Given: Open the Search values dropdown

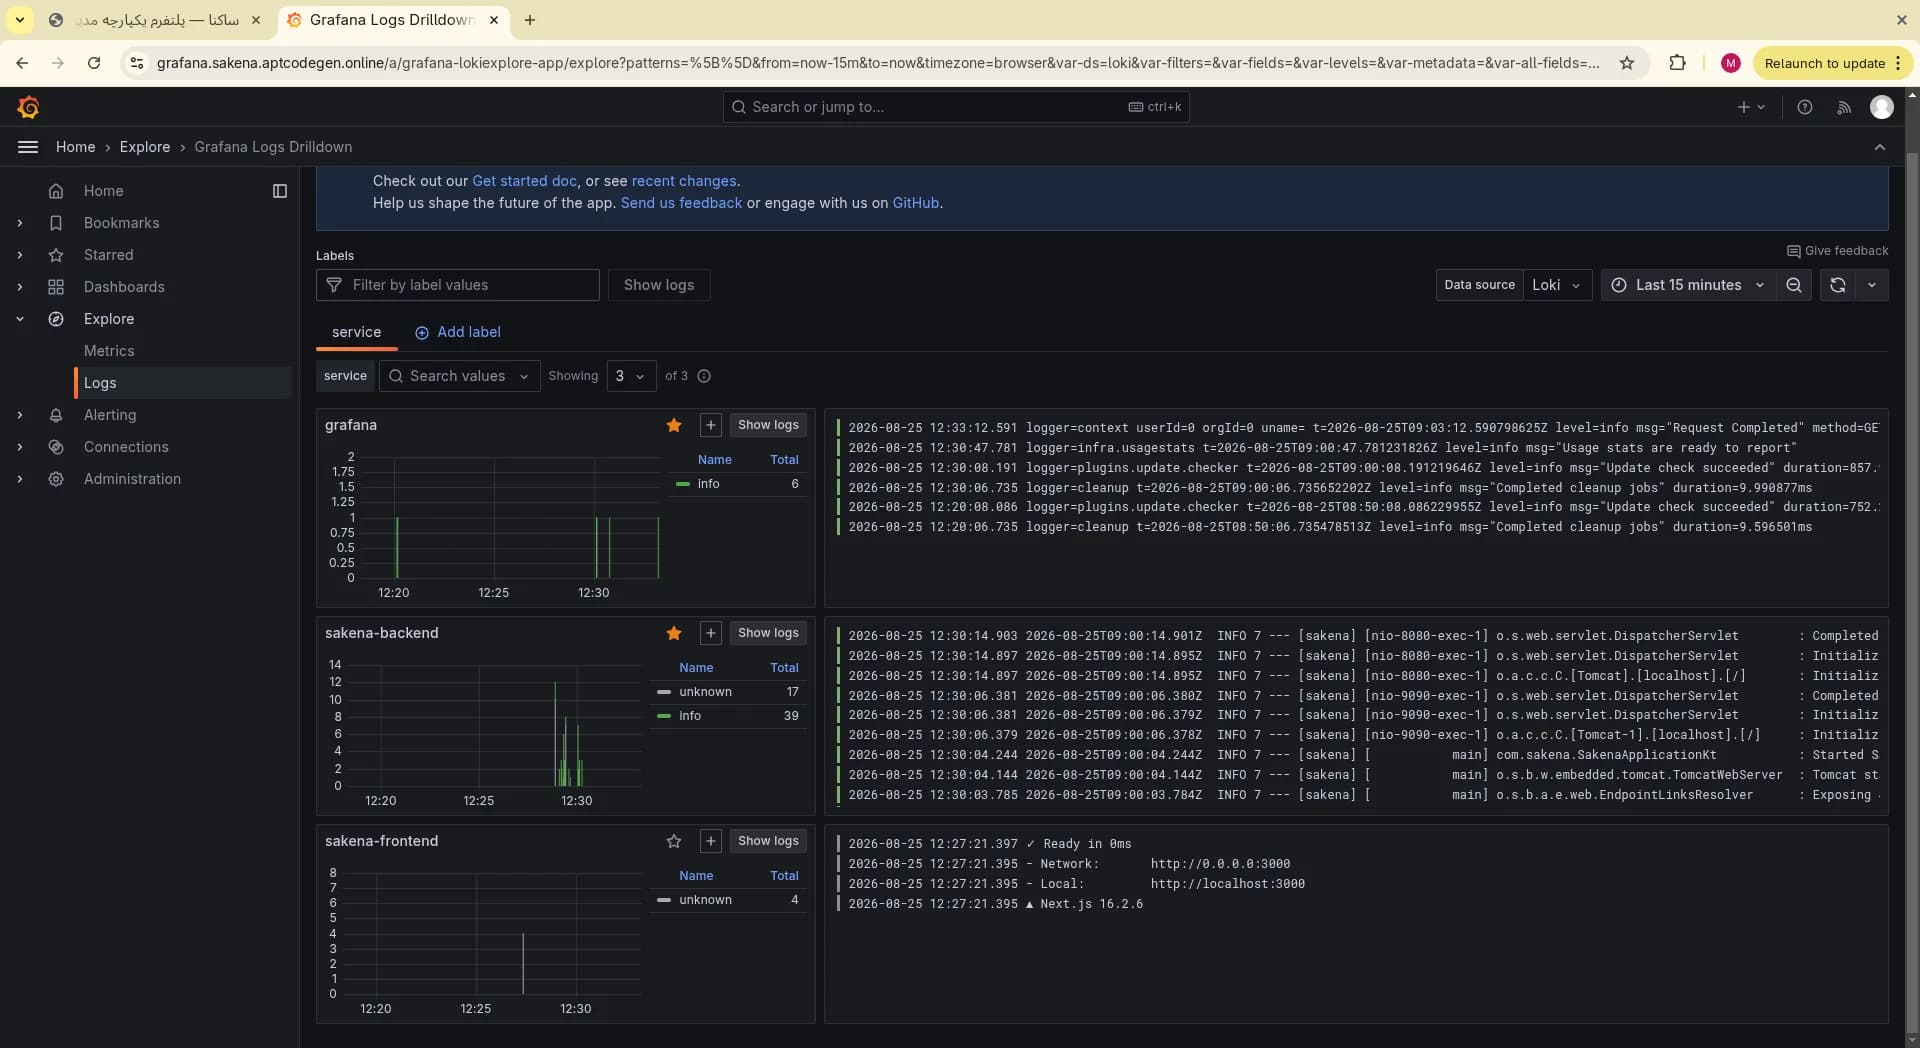Looking at the screenshot, I should point(459,376).
